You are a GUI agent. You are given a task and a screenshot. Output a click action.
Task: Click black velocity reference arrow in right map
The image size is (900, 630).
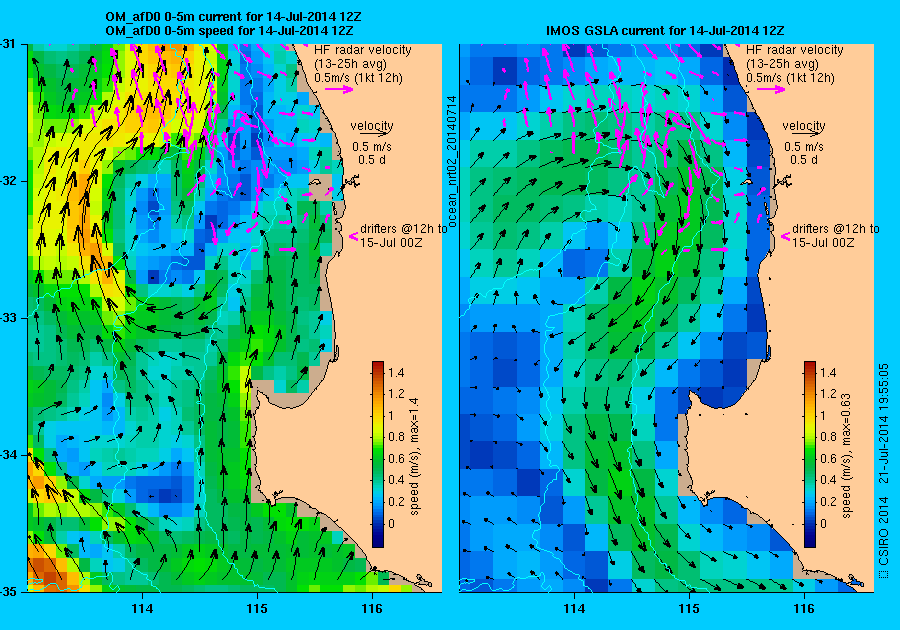(804, 133)
